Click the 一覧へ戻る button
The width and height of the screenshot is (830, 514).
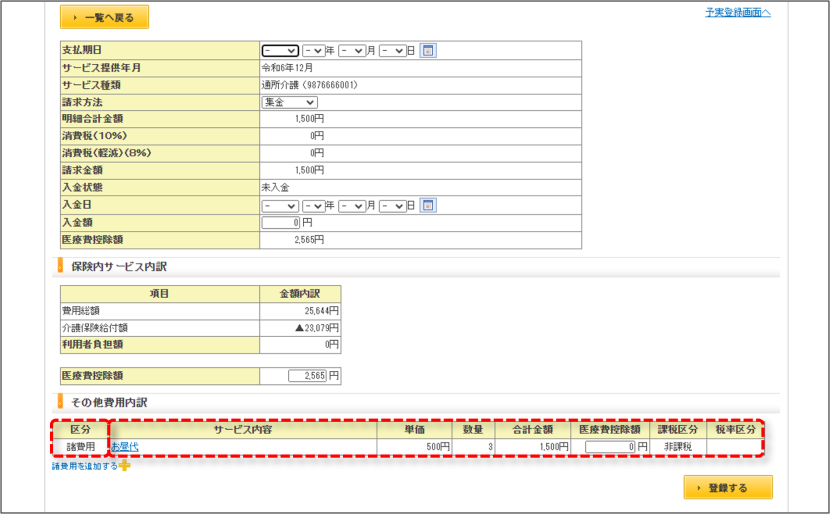tap(104, 17)
